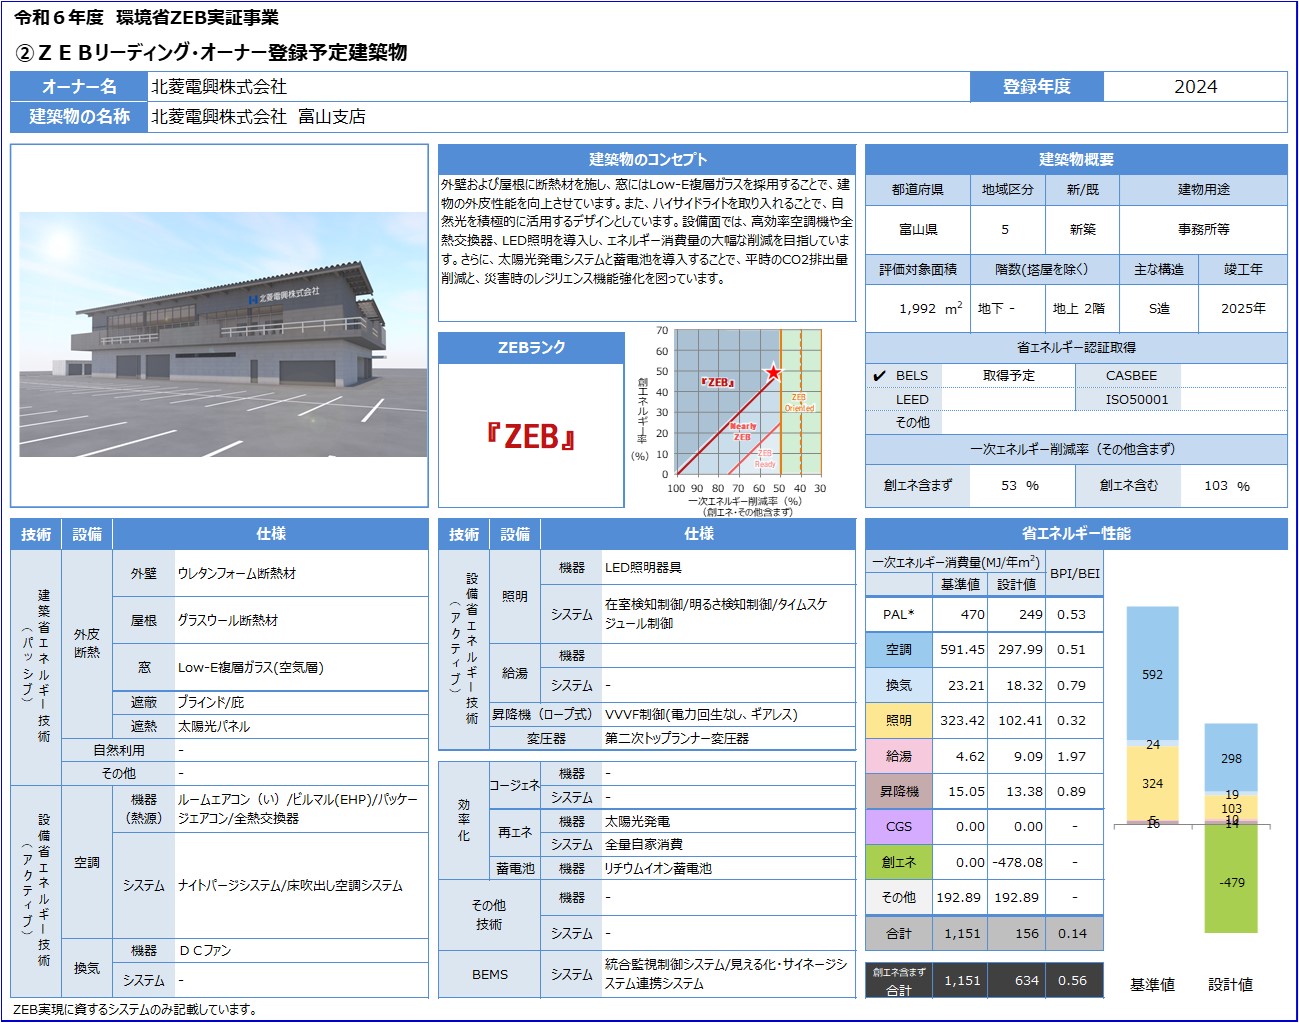Click the 591.45 baseline value

tap(962, 650)
